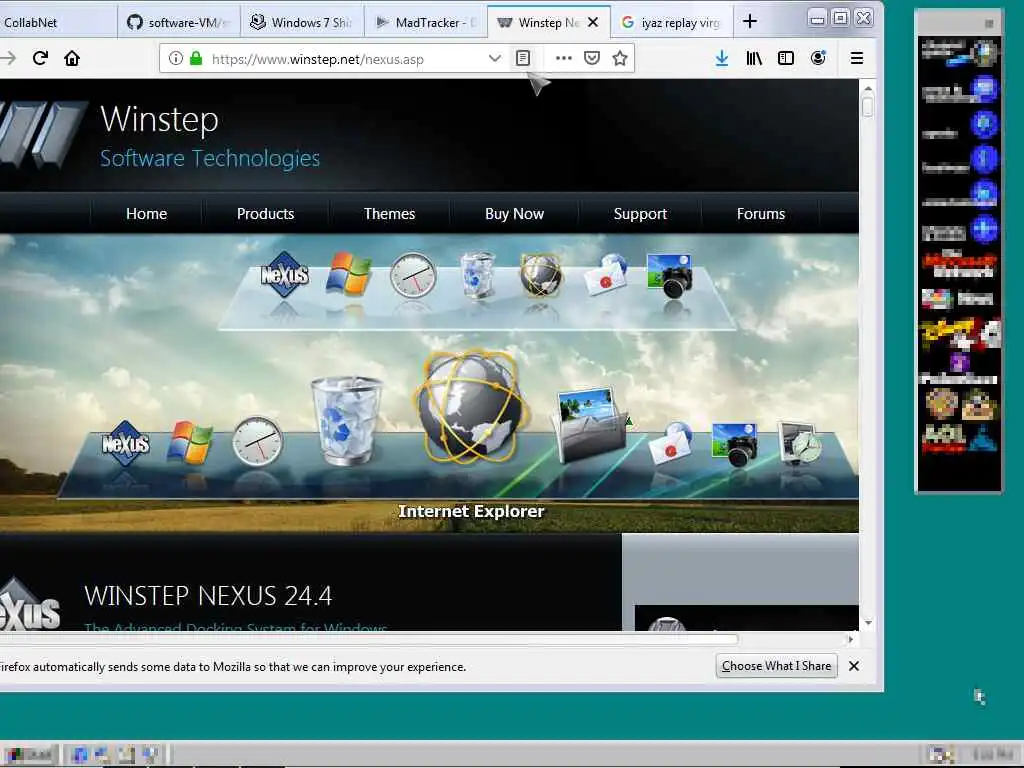Switch to the CollabNet tab

(56, 22)
